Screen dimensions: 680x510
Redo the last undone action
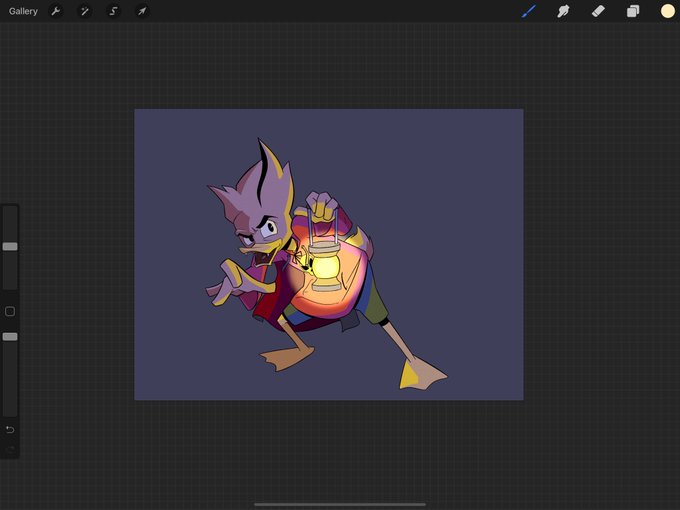tap(10, 448)
